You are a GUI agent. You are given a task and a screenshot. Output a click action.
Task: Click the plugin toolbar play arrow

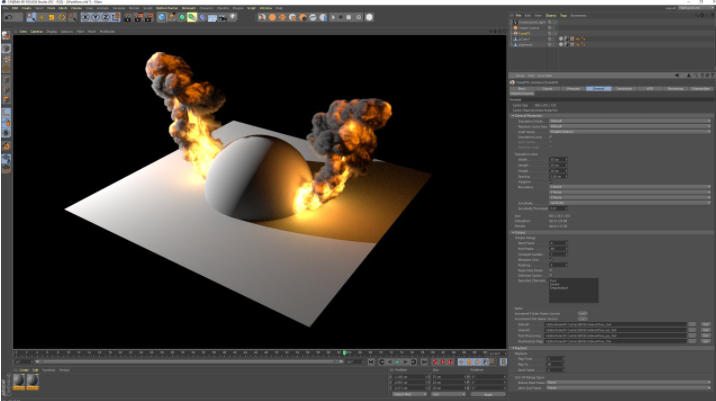[x=333, y=17]
